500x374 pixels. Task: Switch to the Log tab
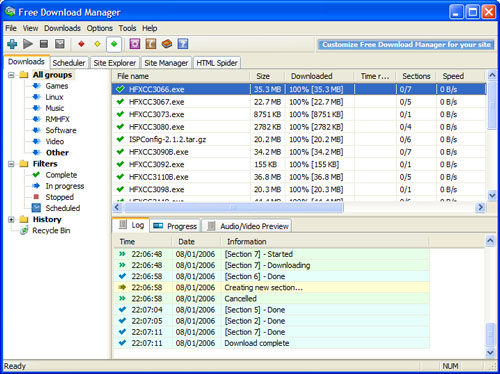point(132,226)
